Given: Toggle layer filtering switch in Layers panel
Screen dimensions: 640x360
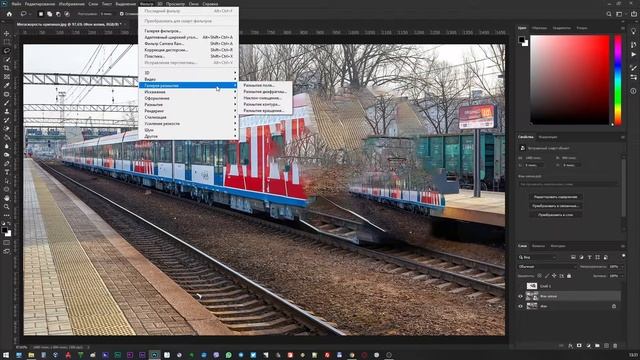Looking at the screenshot, I should pos(623,256).
